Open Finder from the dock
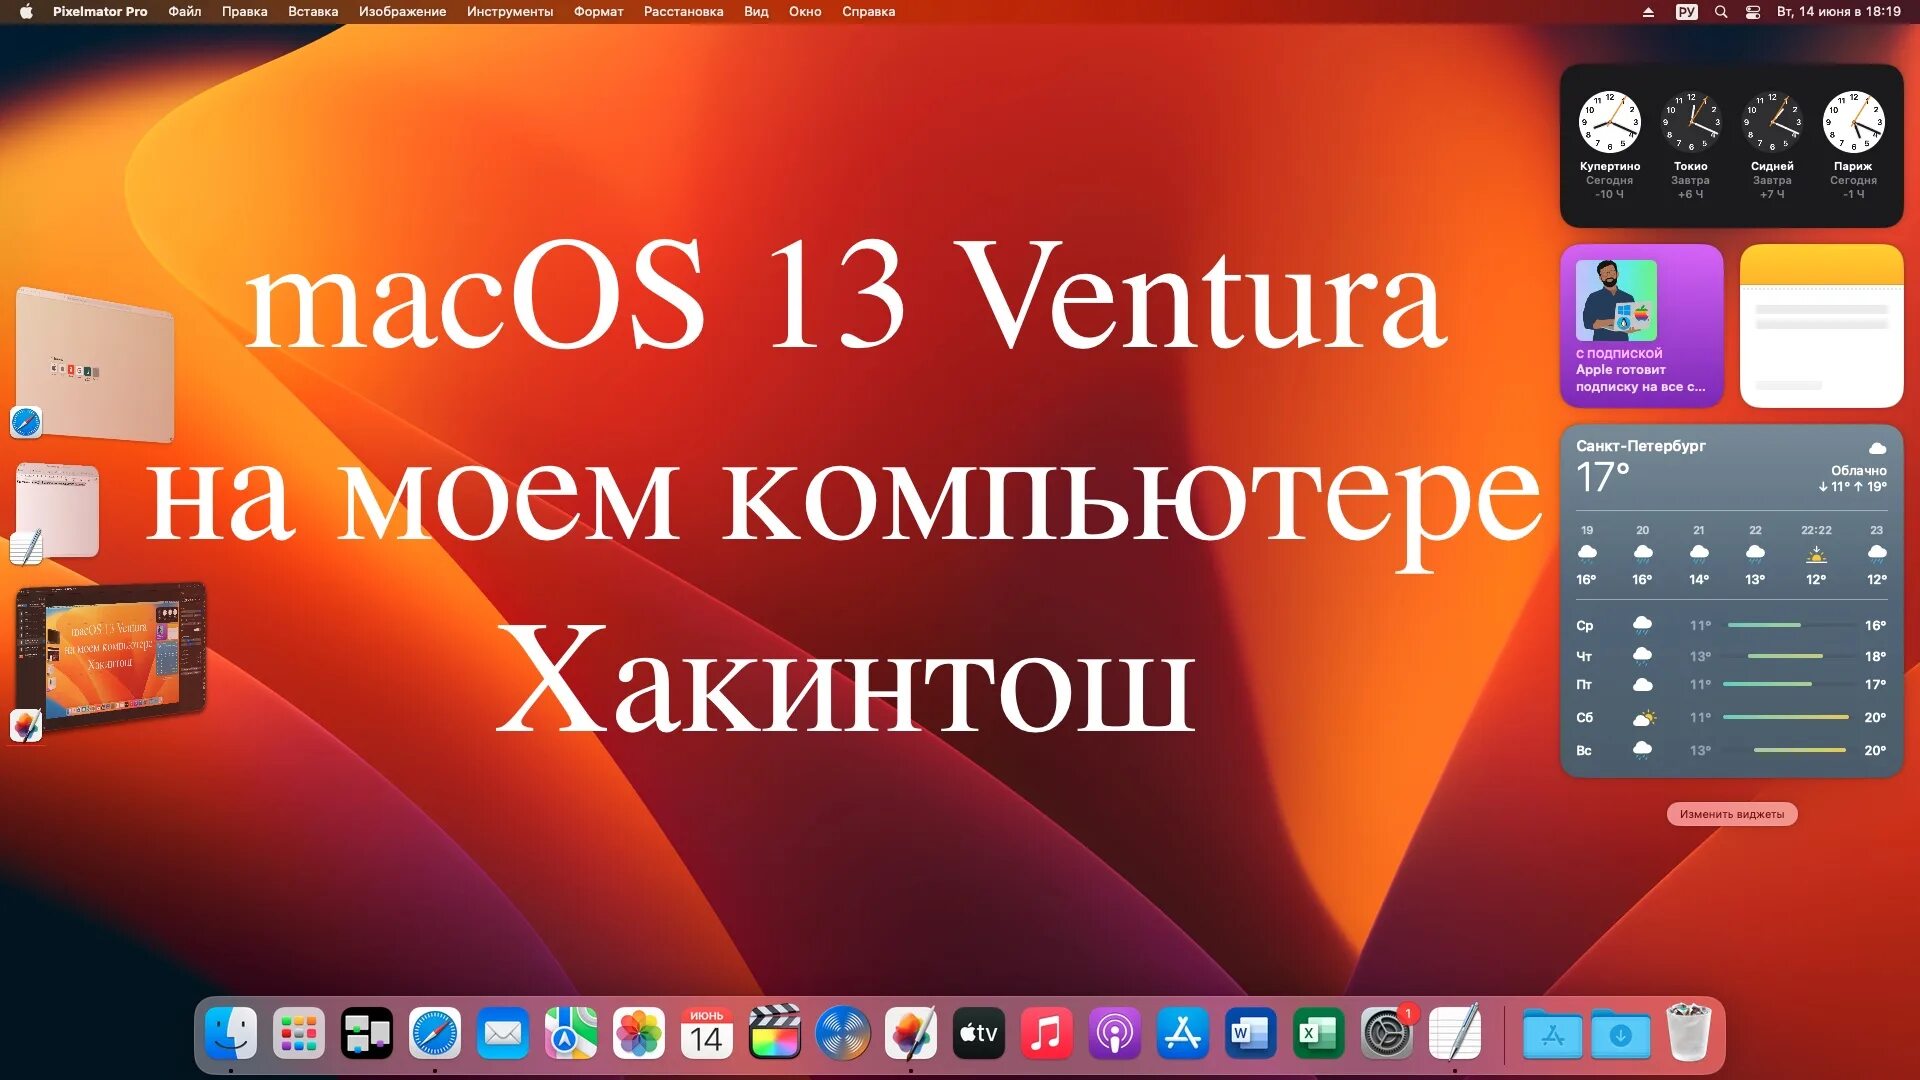1920x1080 pixels. pos(231,1033)
